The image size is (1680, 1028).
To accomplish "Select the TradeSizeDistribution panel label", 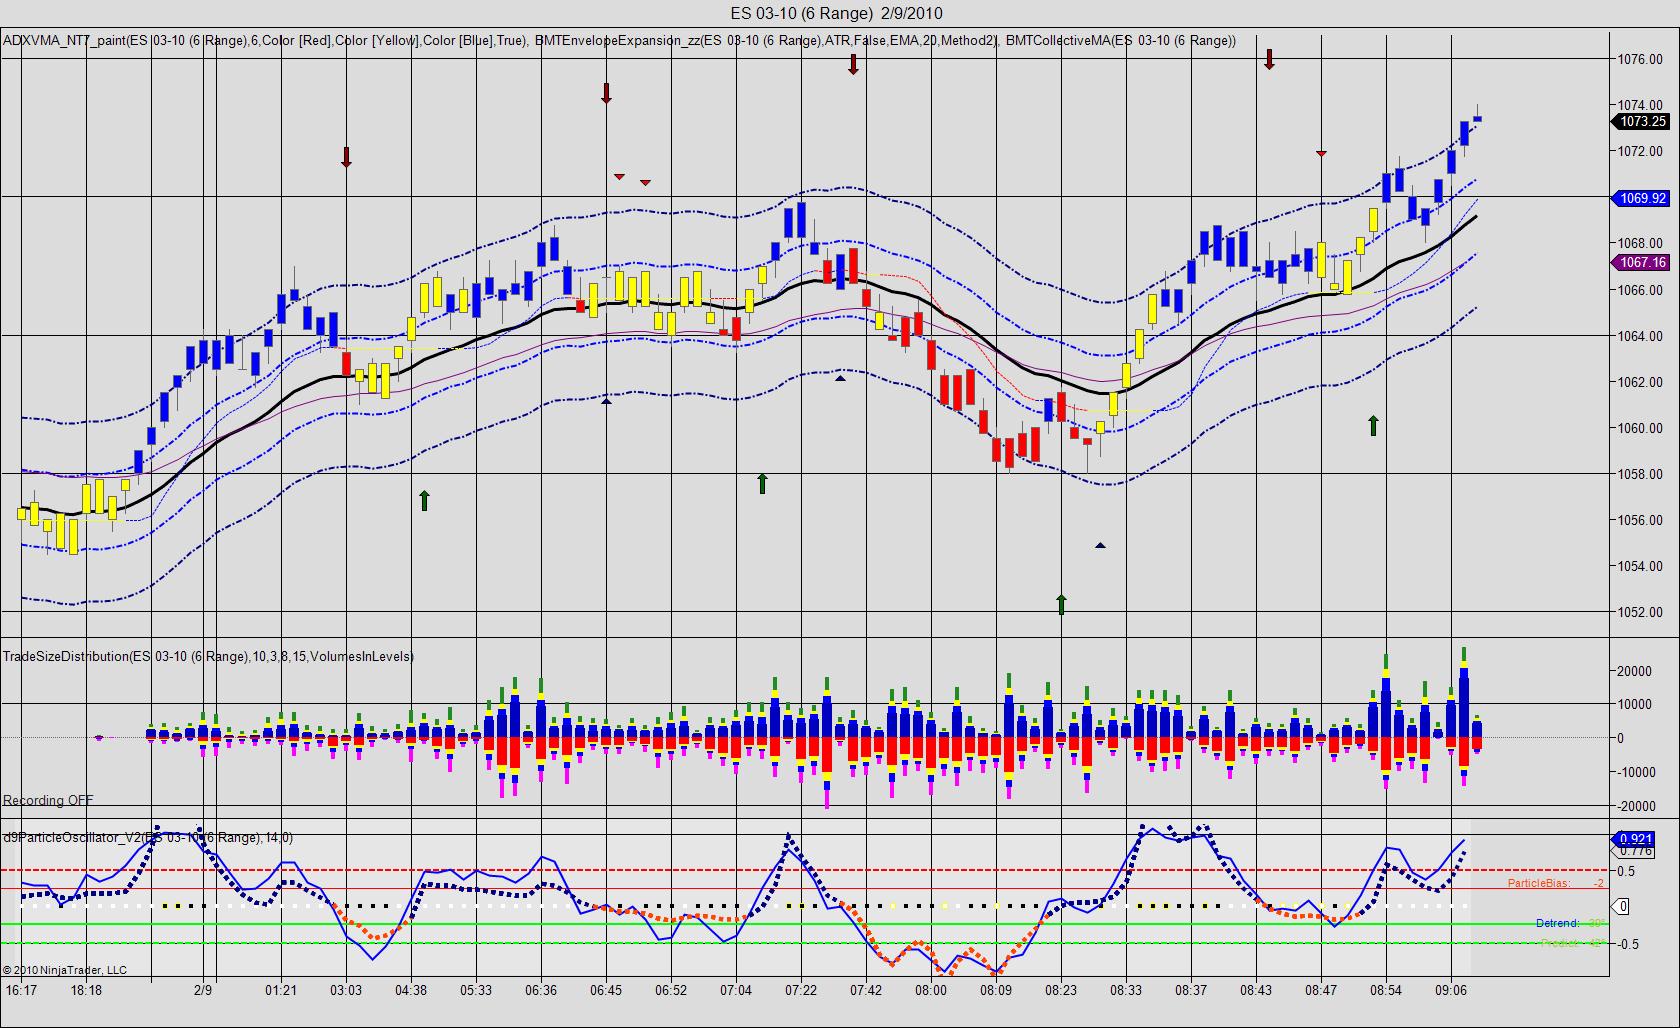I will click(x=208, y=656).
